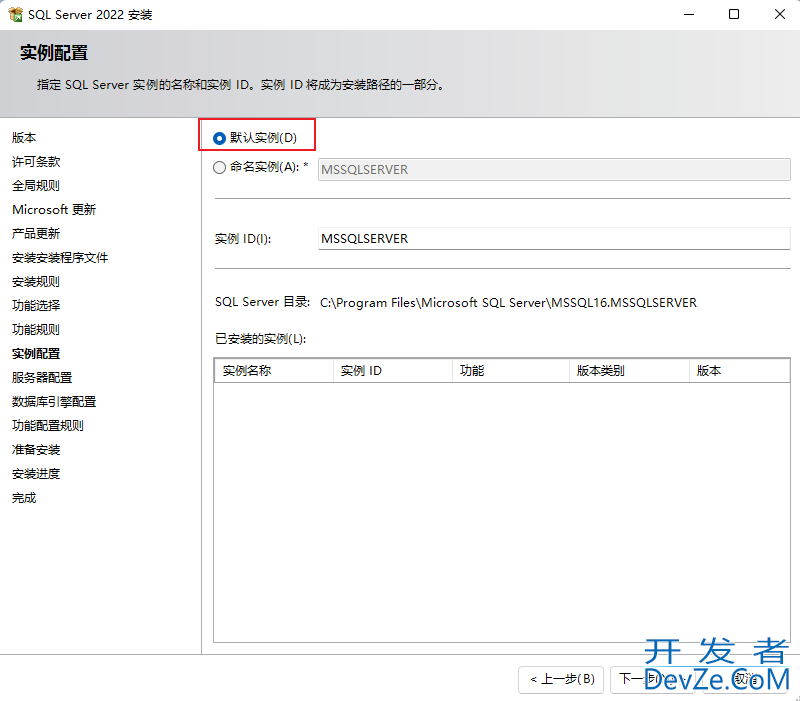Viewport: 800px width, 701px height.
Task: Sort by the 实例 ID column header
Action: [x=393, y=371]
